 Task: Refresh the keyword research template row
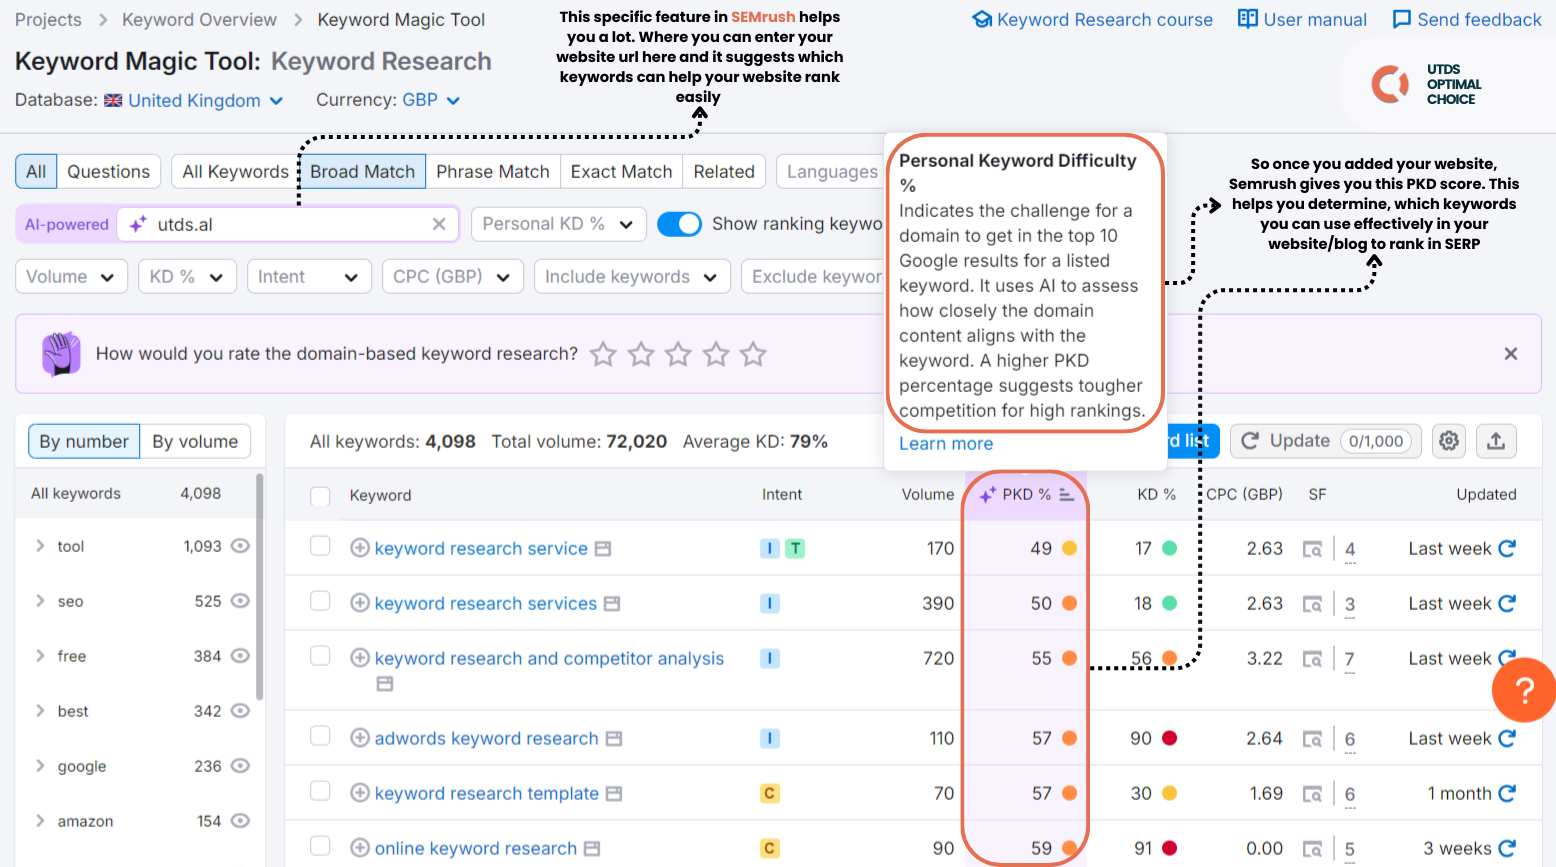coord(1508,793)
